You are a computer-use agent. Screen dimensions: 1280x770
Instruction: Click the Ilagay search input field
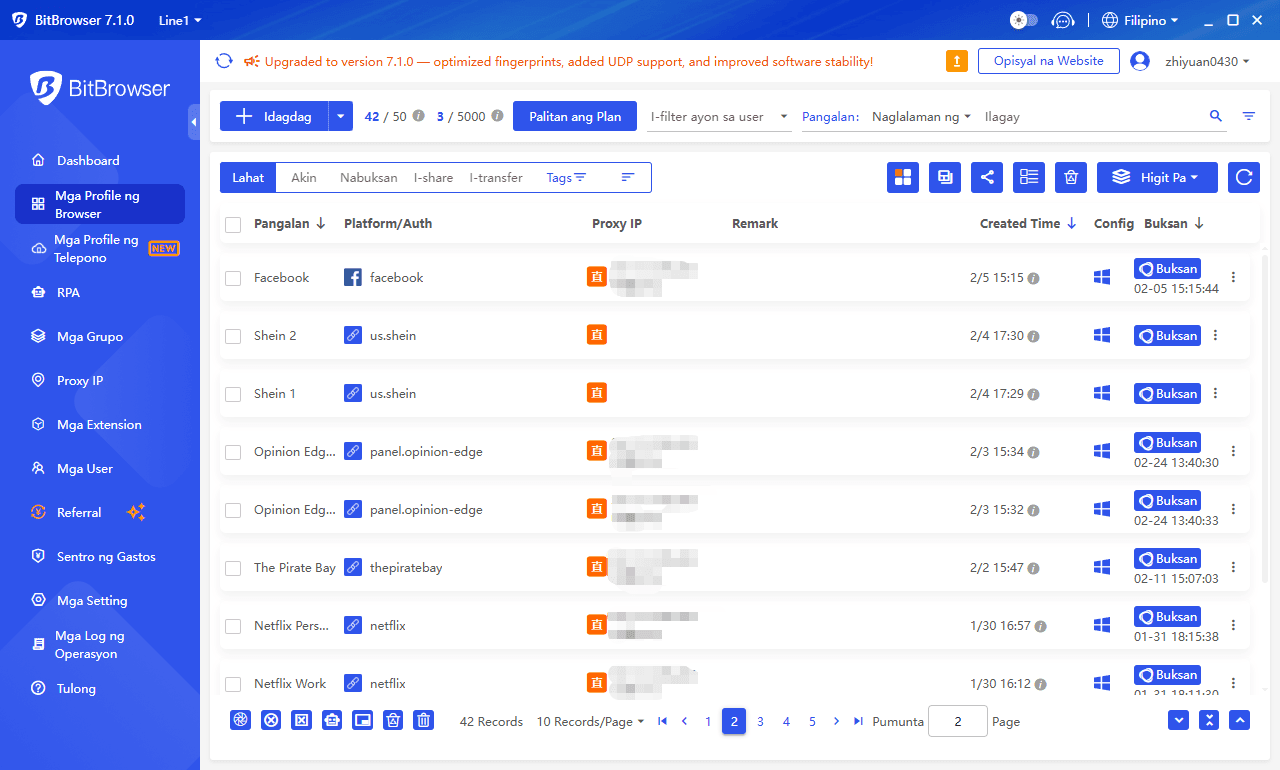(x=1090, y=116)
